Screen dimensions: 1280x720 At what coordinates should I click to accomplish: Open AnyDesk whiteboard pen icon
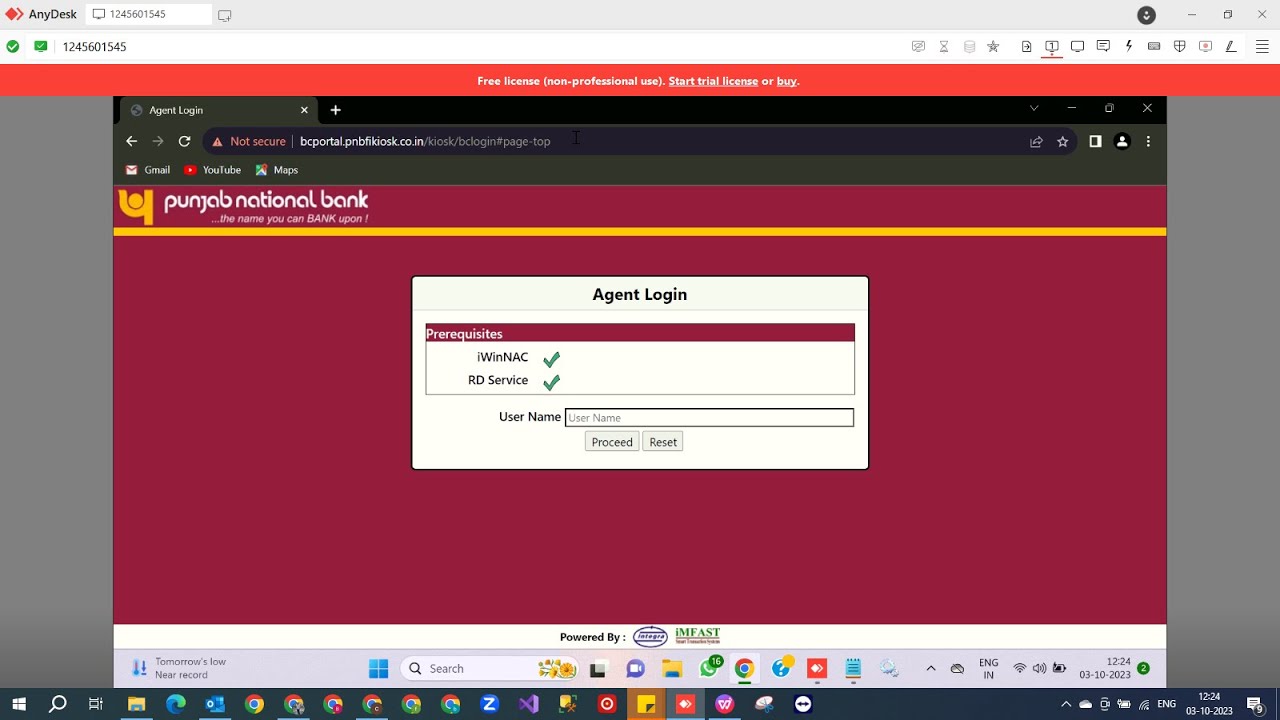click(x=1231, y=47)
